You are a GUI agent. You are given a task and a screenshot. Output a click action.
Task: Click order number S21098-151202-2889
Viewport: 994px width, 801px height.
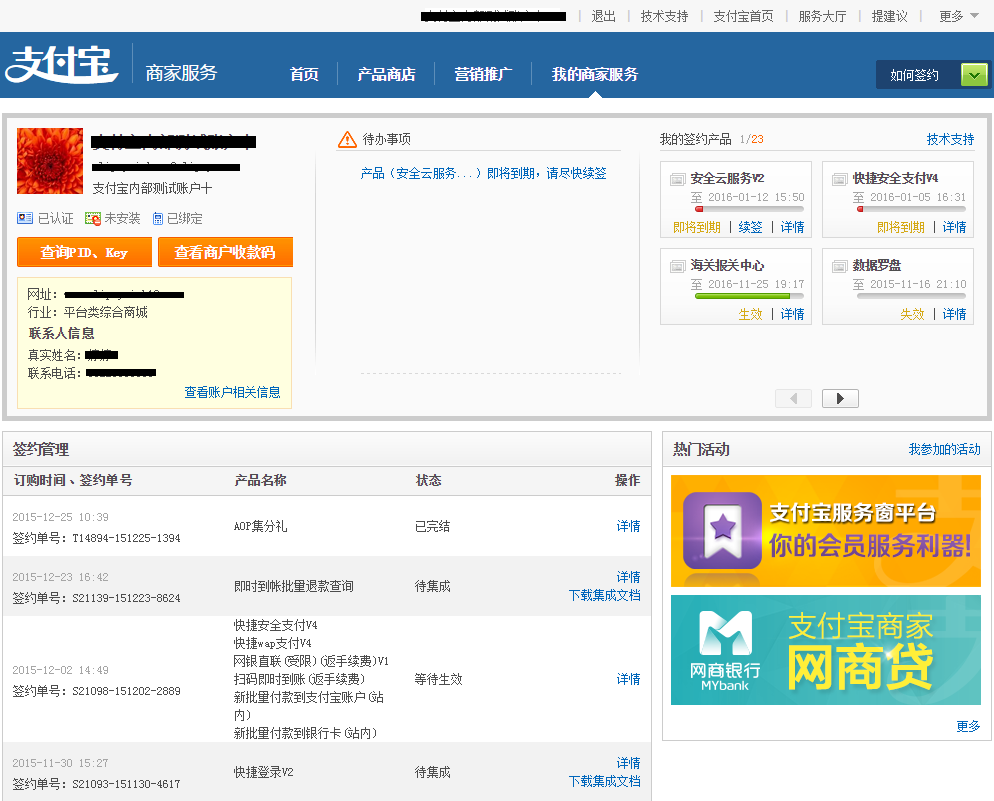(x=126, y=691)
